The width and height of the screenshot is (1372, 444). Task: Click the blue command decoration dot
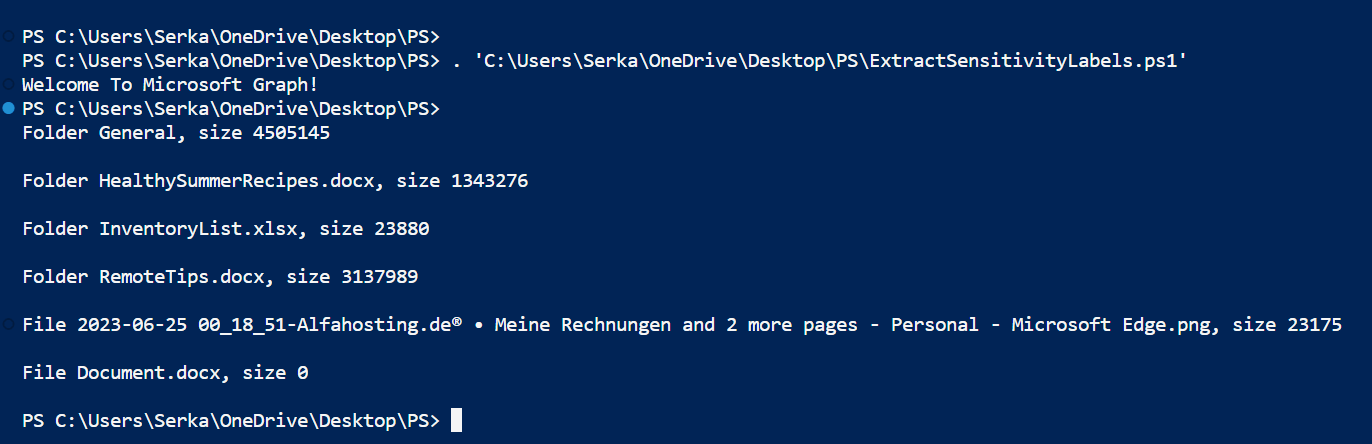(x=9, y=107)
